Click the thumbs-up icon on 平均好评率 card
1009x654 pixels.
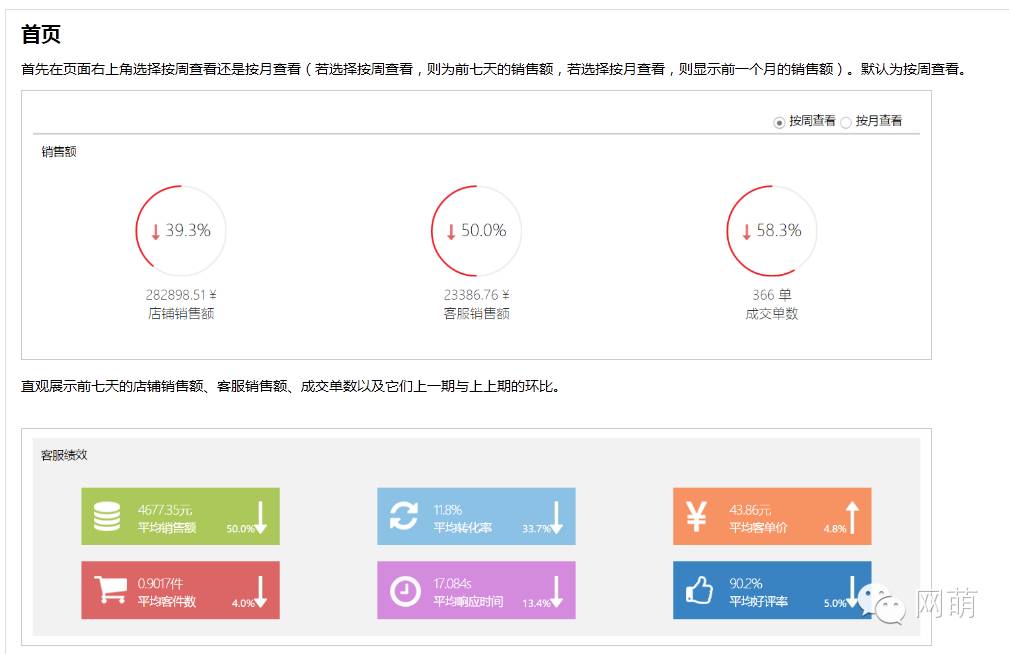[699, 590]
